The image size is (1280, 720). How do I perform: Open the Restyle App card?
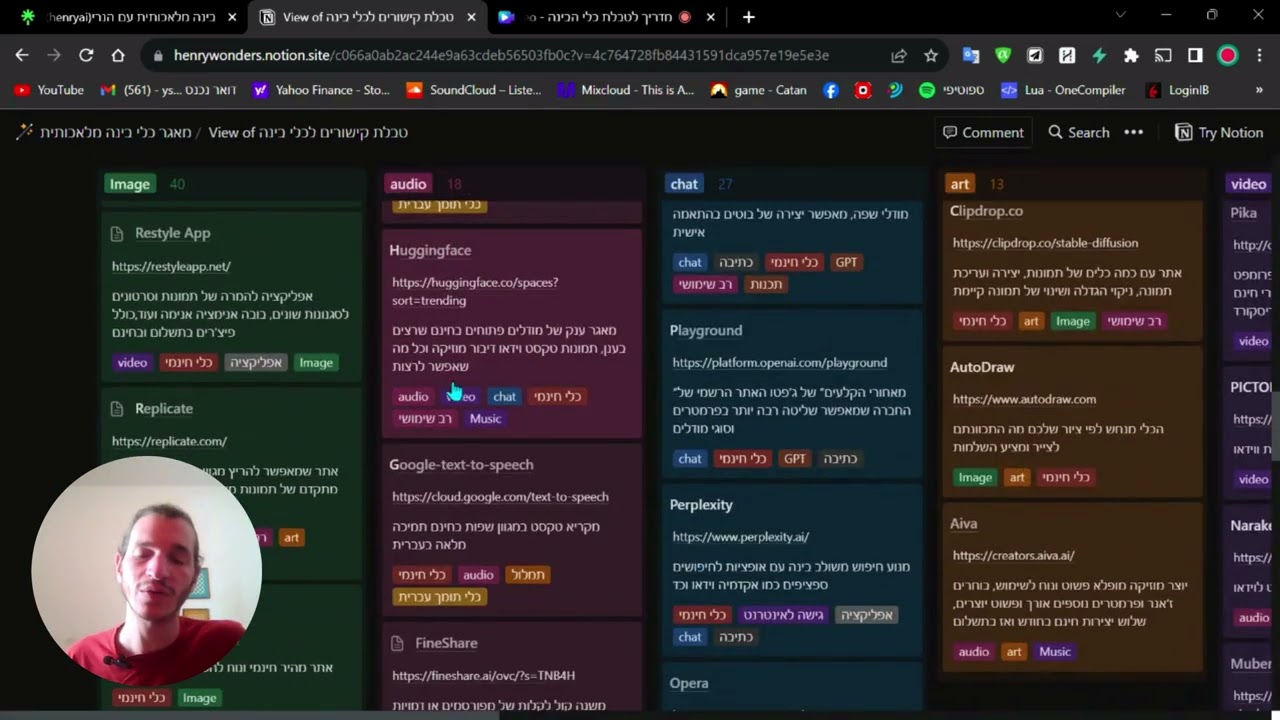pos(173,233)
